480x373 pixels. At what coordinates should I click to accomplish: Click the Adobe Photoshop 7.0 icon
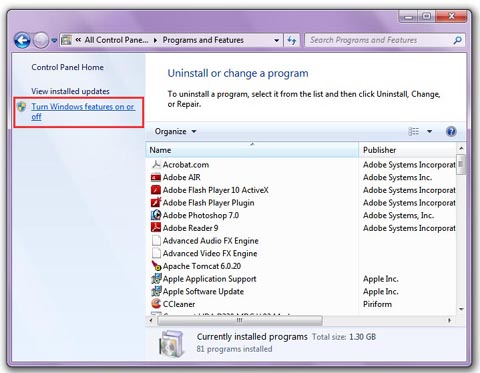[x=156, y=215]
